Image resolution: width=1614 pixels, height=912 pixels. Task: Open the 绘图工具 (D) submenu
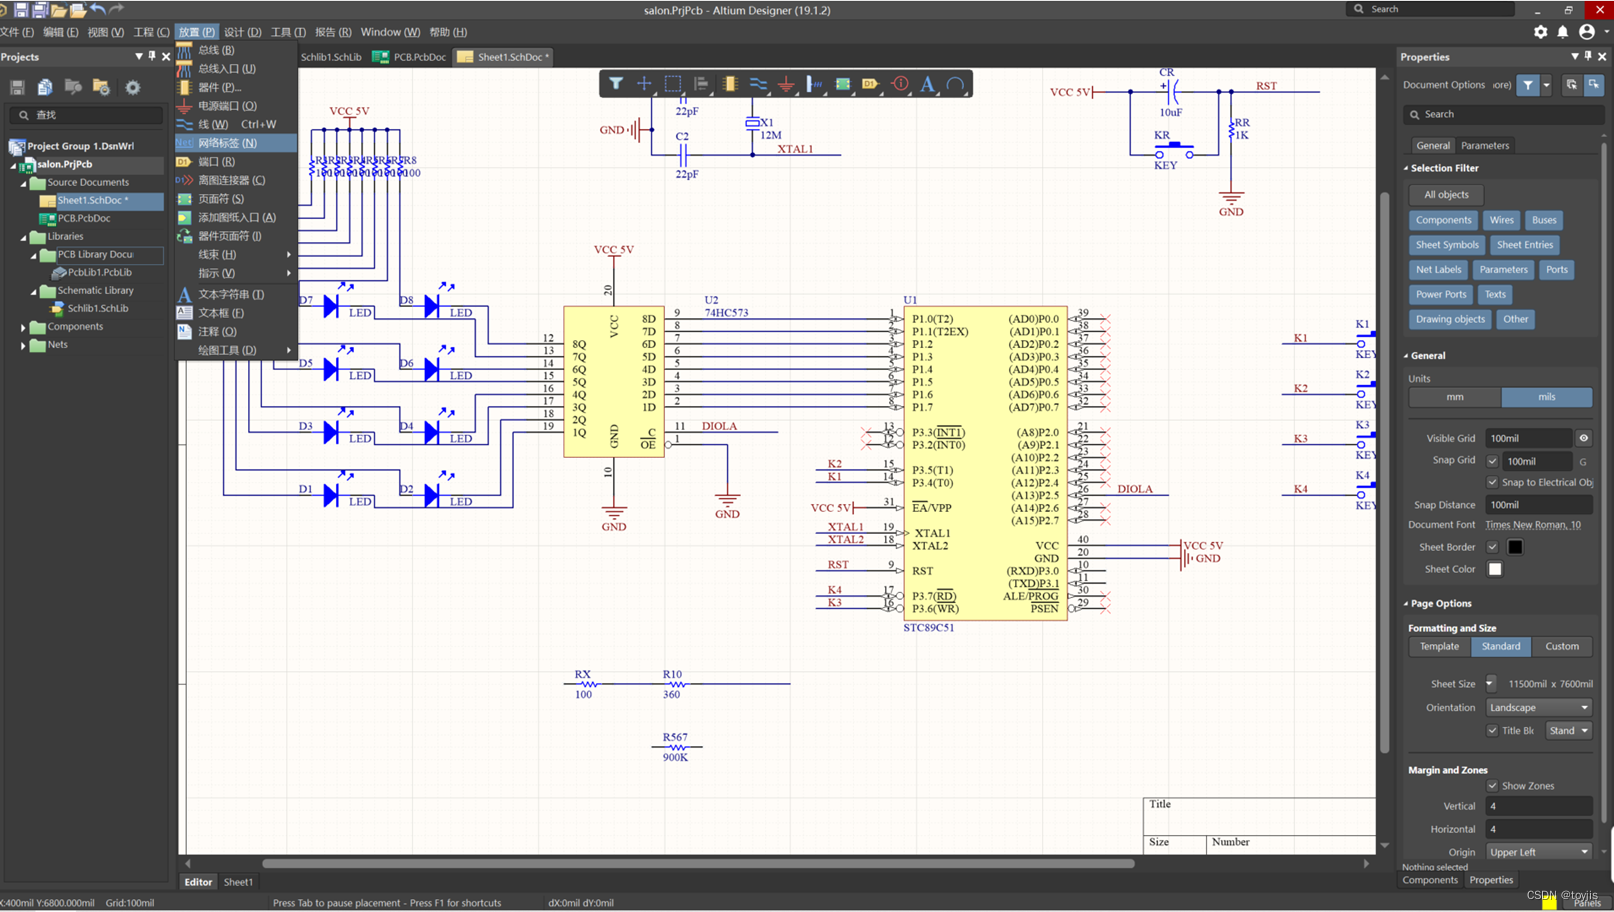point(237,350)
